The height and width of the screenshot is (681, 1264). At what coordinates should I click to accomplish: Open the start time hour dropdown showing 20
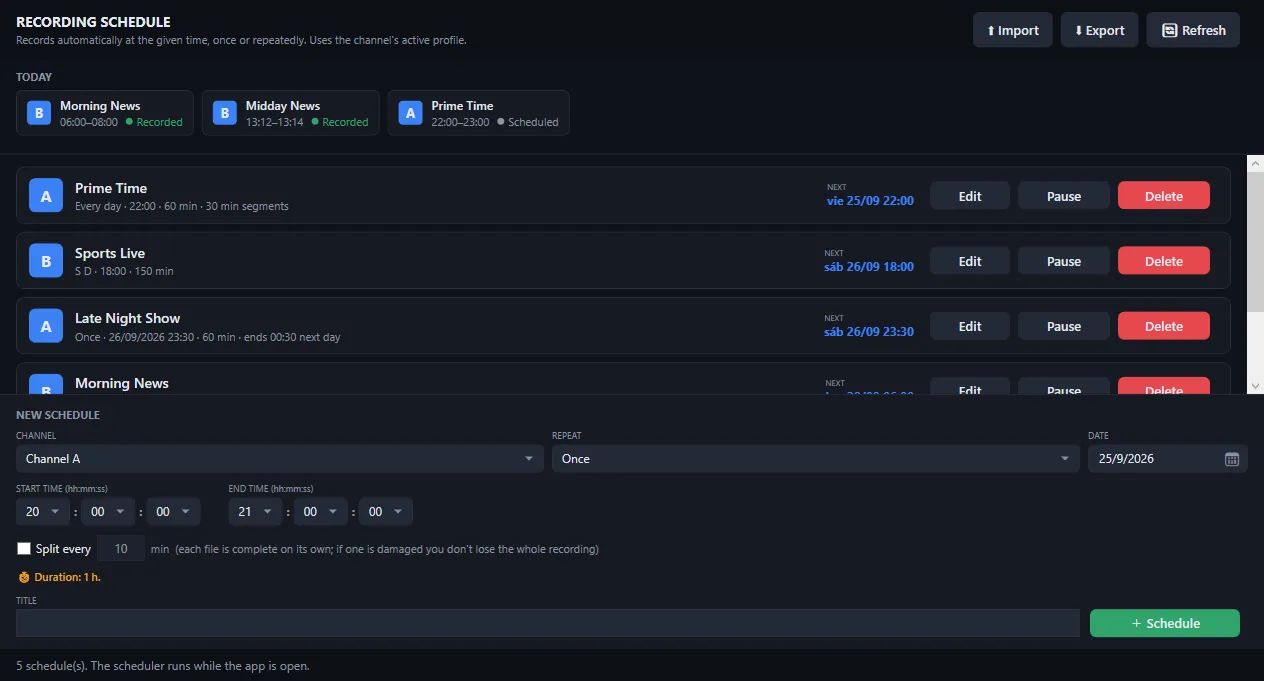pyautogui.click(x=43, y=512)
